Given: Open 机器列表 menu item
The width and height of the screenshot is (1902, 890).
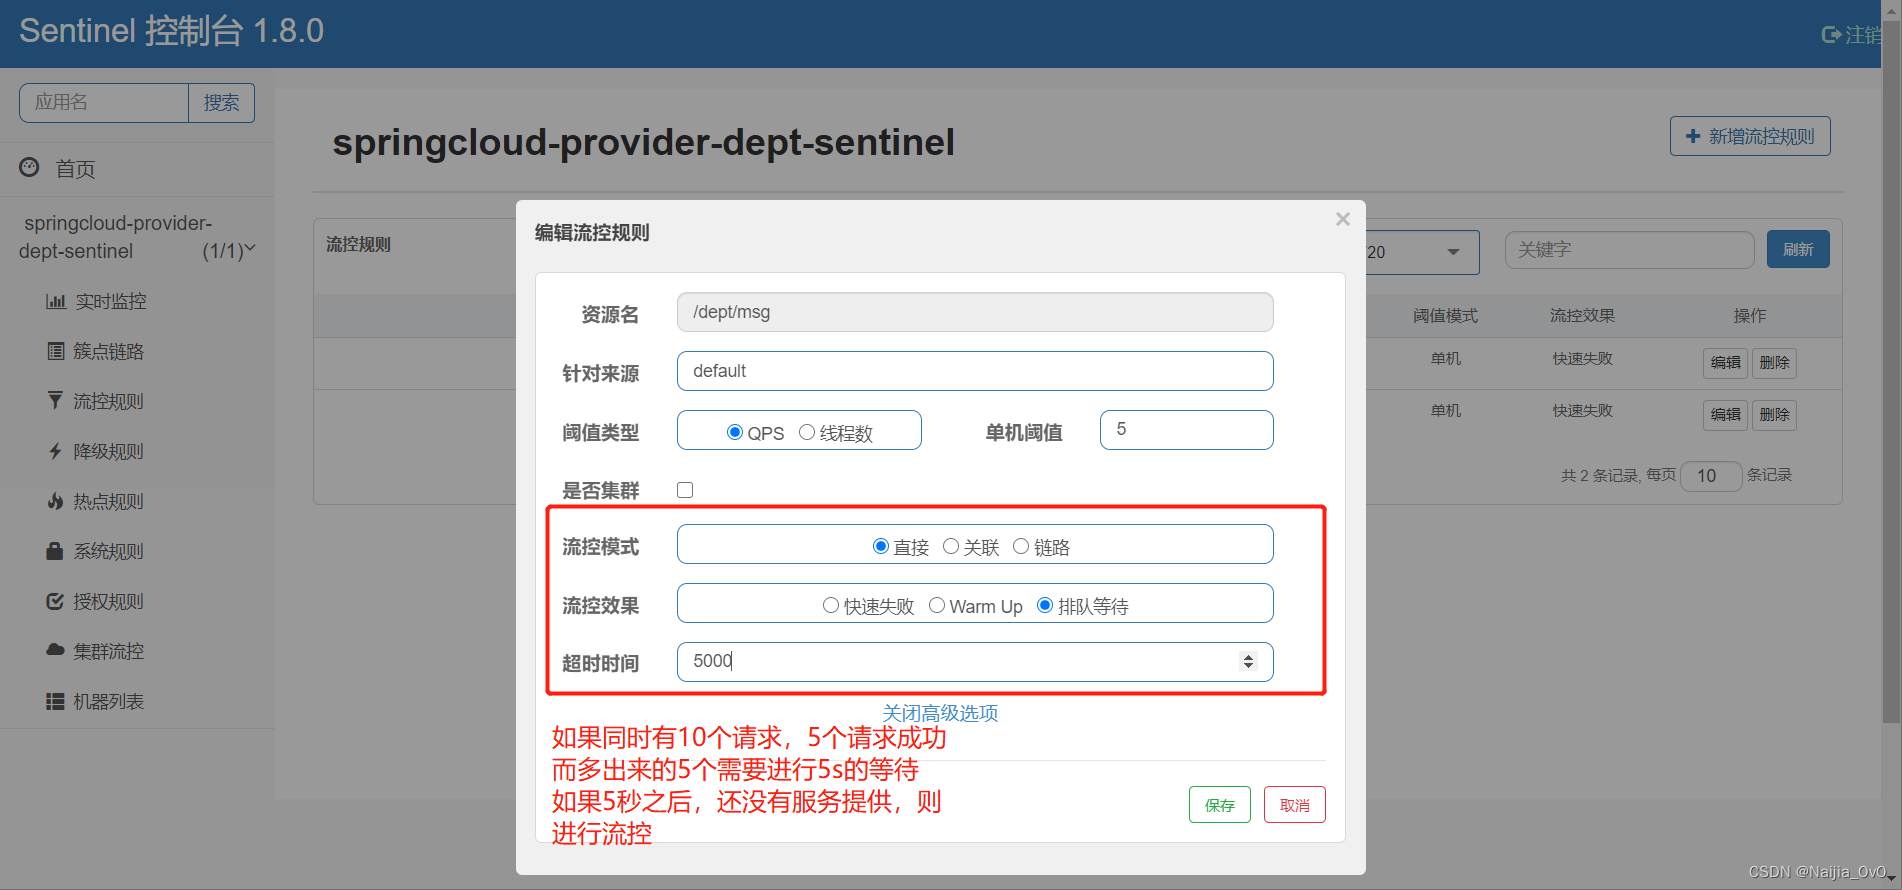Looking at the screenshot, I should (x=109, y=701).
